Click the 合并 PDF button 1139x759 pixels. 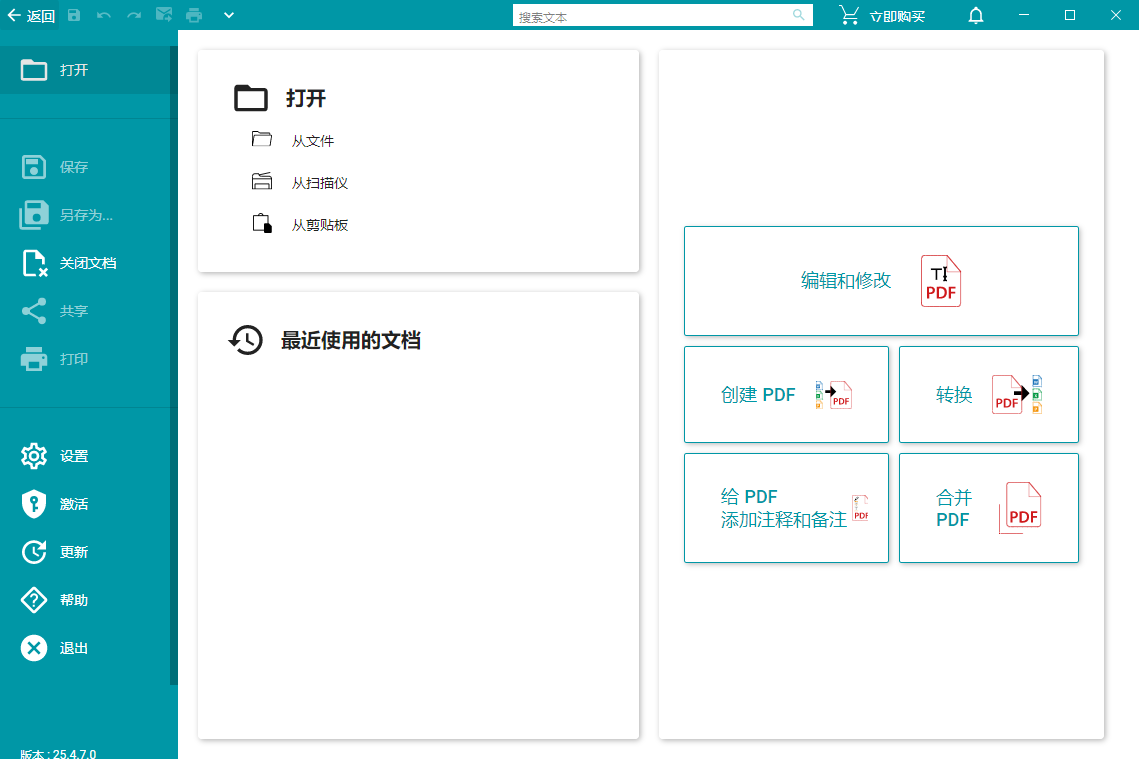988,508
